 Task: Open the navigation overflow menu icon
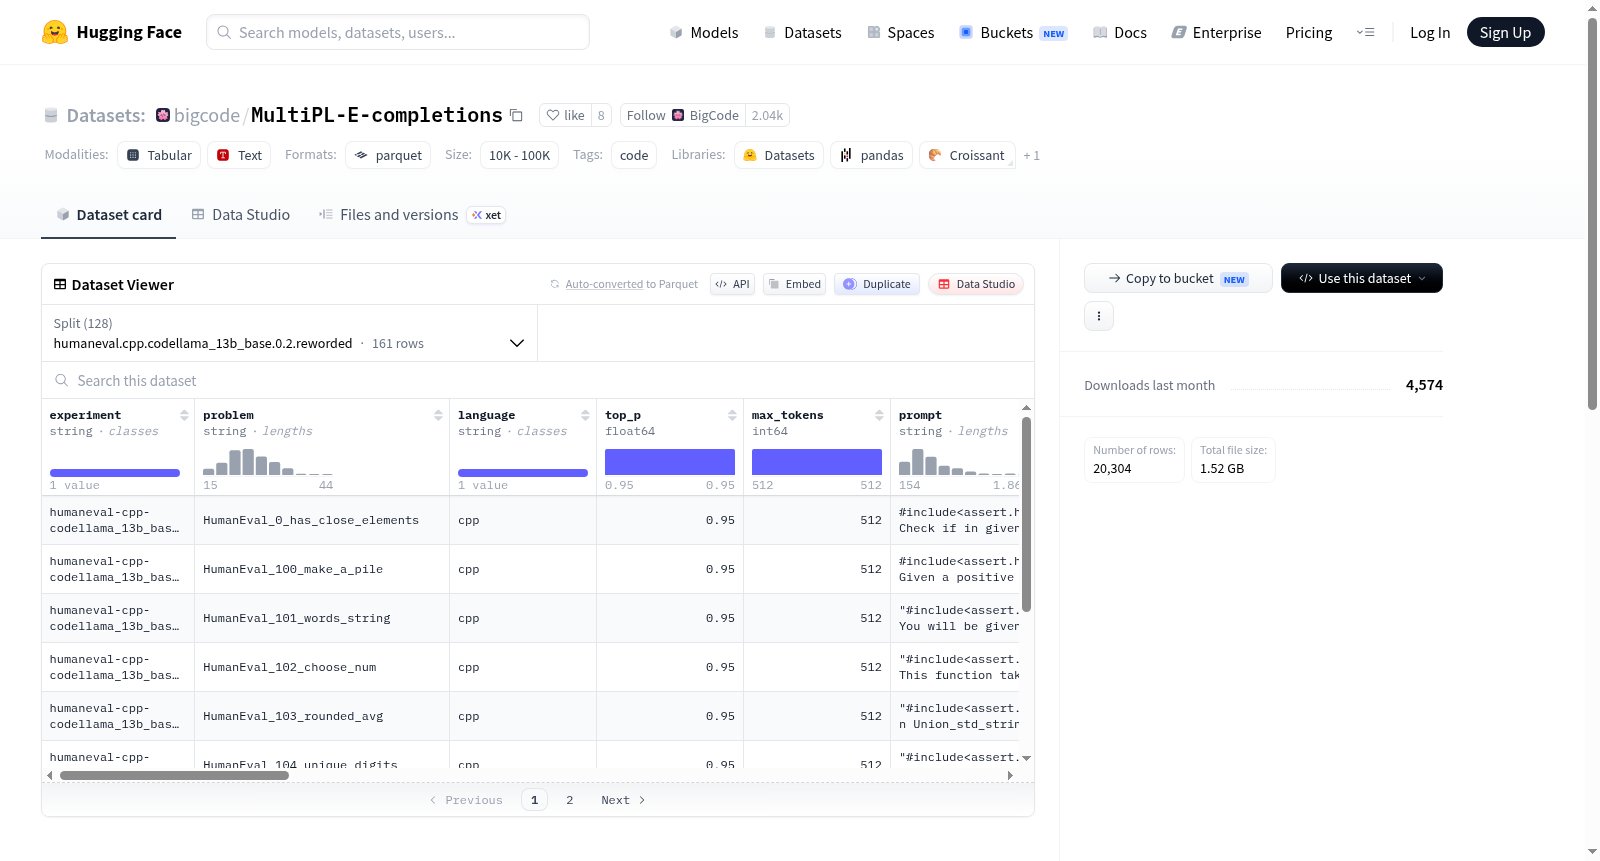click(1365, 32)
